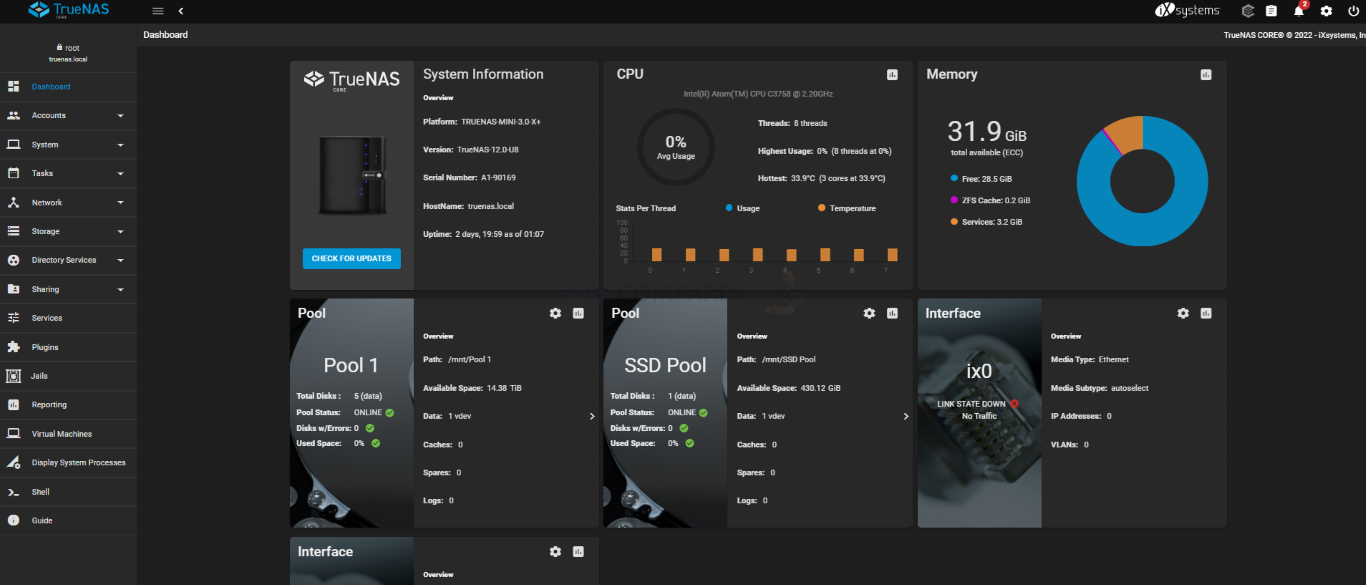Viewport: 1366px width, 585px height.
Task: Click the 31.9 GiB total memory value
Action: tap(987, 132)
